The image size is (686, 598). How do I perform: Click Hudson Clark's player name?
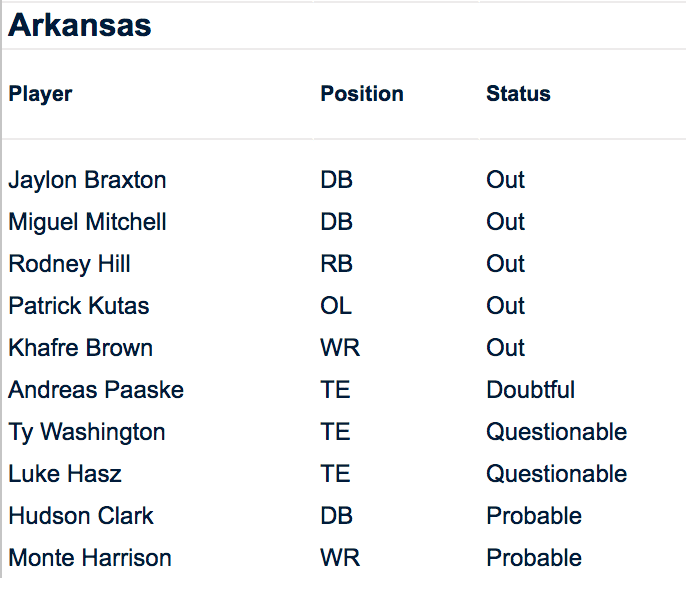tap(81, 516)
